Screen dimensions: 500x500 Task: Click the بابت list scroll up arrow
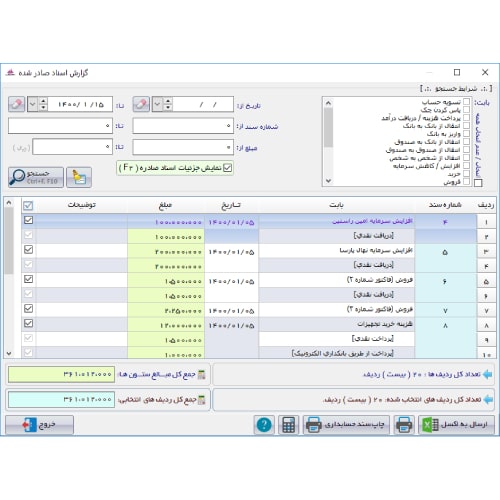(328, 103)
